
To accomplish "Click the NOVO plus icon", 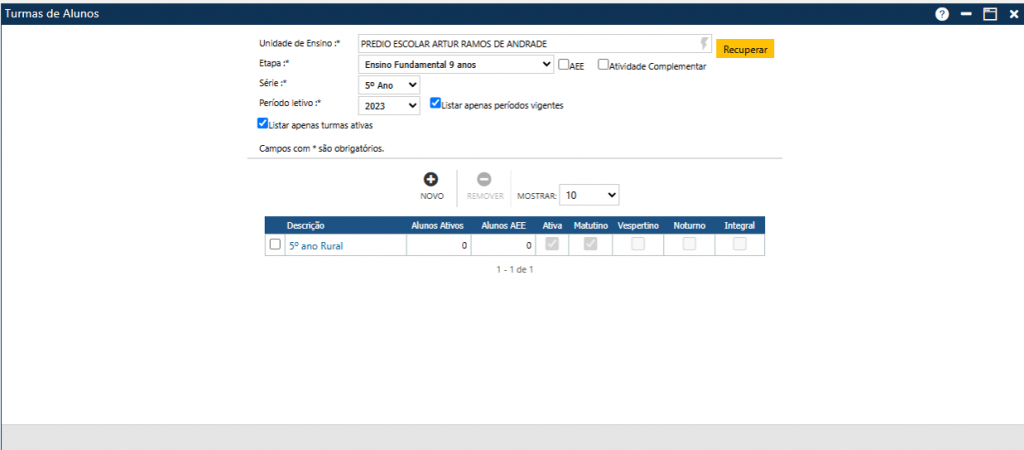I will [x=431, y=178].
